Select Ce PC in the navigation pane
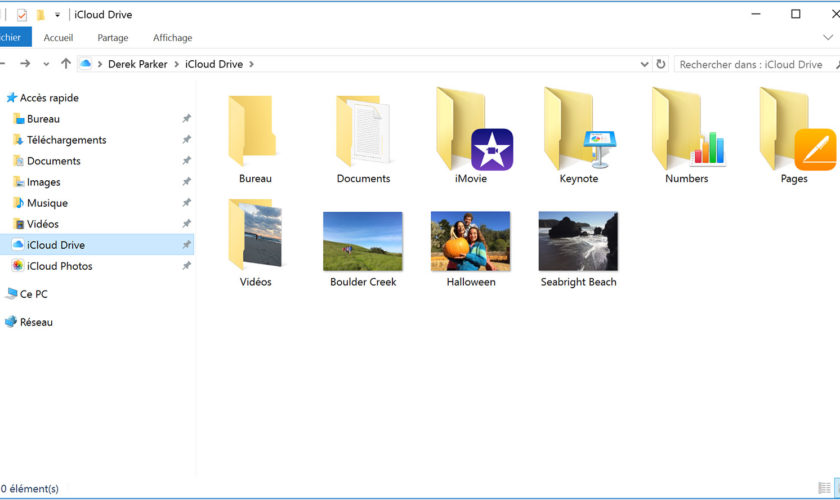 click(x=33, y=294)
